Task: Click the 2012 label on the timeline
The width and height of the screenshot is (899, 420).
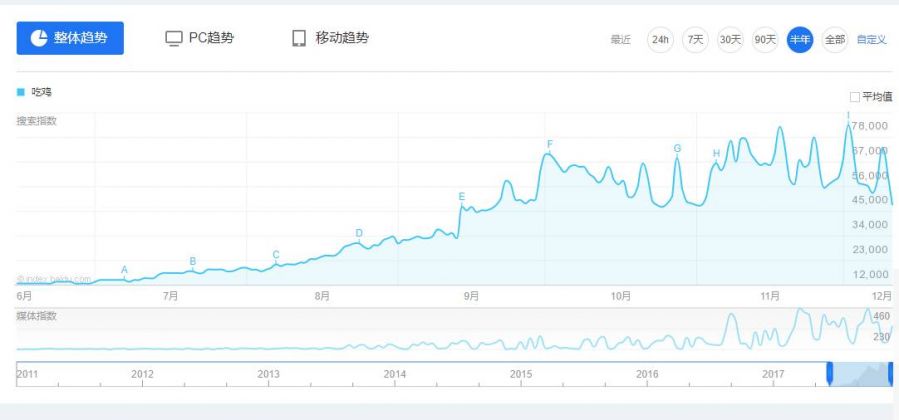Action: pos(142,374)
